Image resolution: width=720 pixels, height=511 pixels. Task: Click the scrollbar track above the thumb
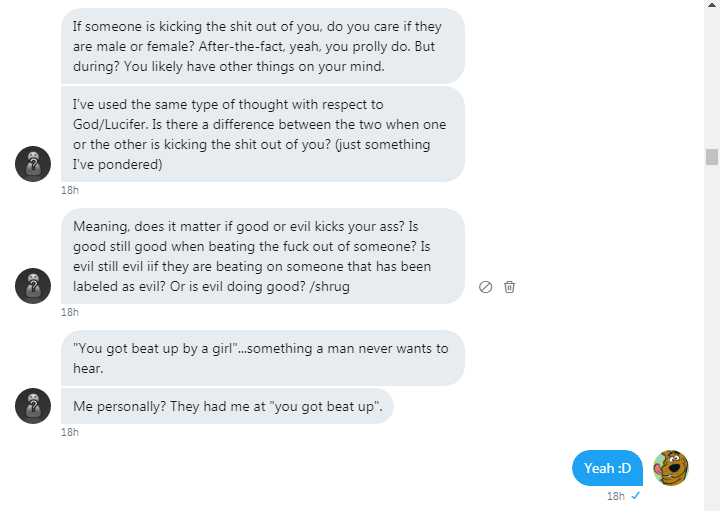click(x=712, y=70)
